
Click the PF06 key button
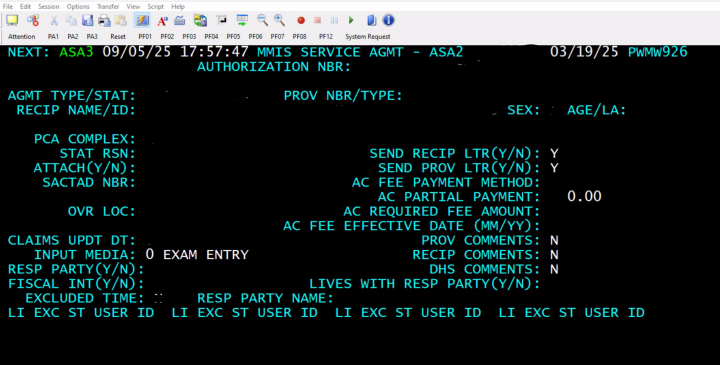tap(255, 36)
